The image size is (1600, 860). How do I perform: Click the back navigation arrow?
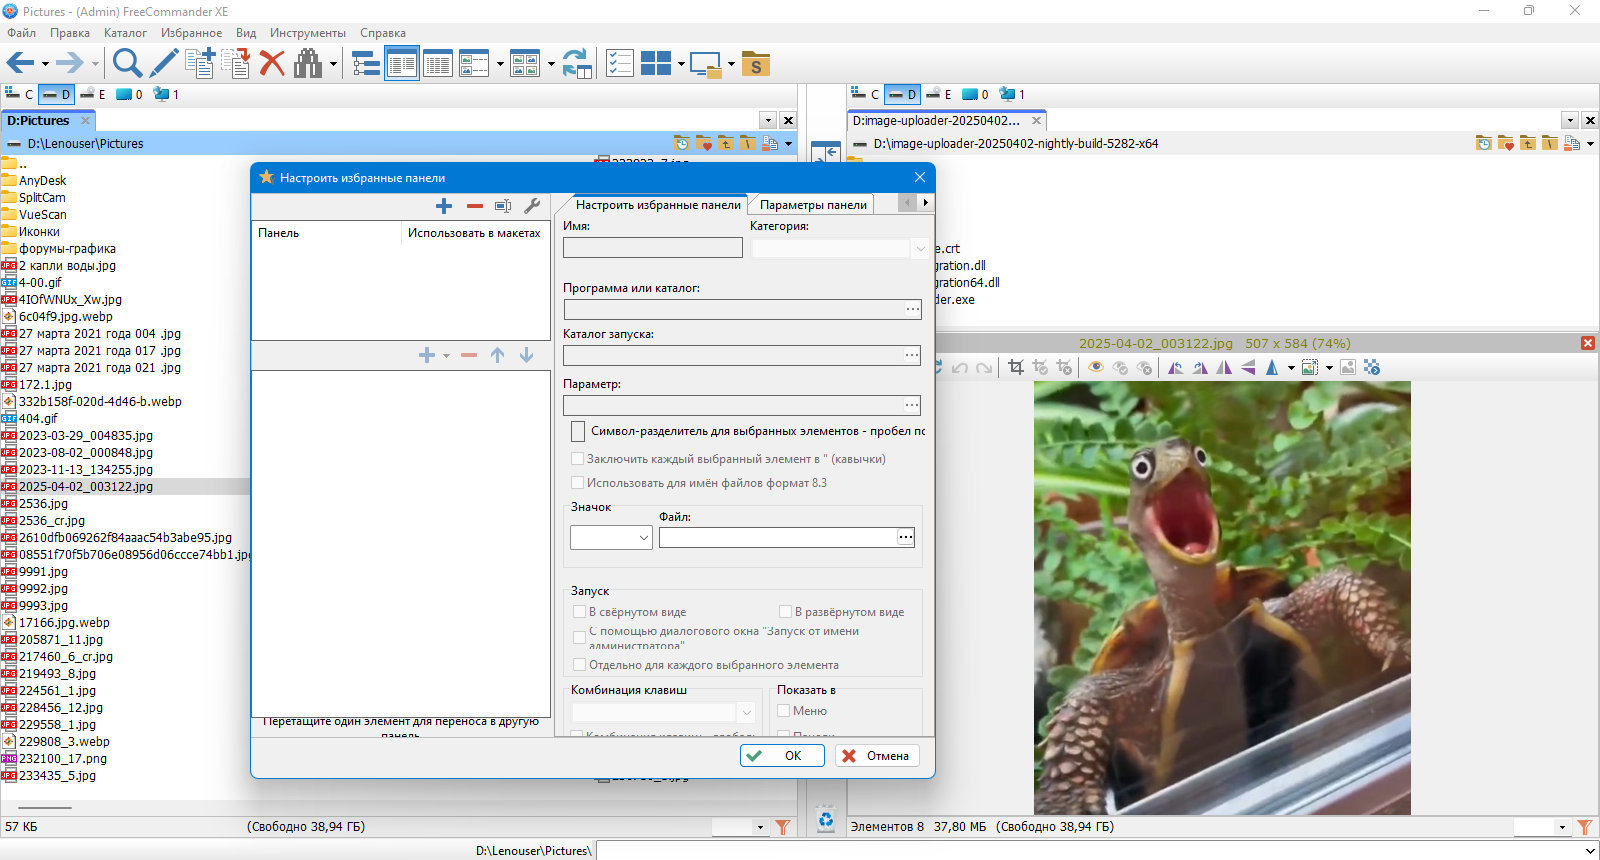pos(20,64)
